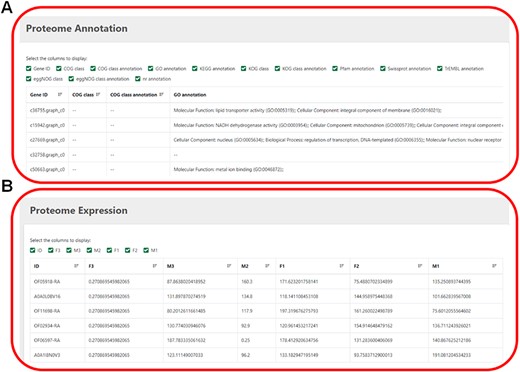Image resolution: width=520 pixels, height=372 pixels.
Task: Click the Proteome Annotation heading
Action: point(77,29)
